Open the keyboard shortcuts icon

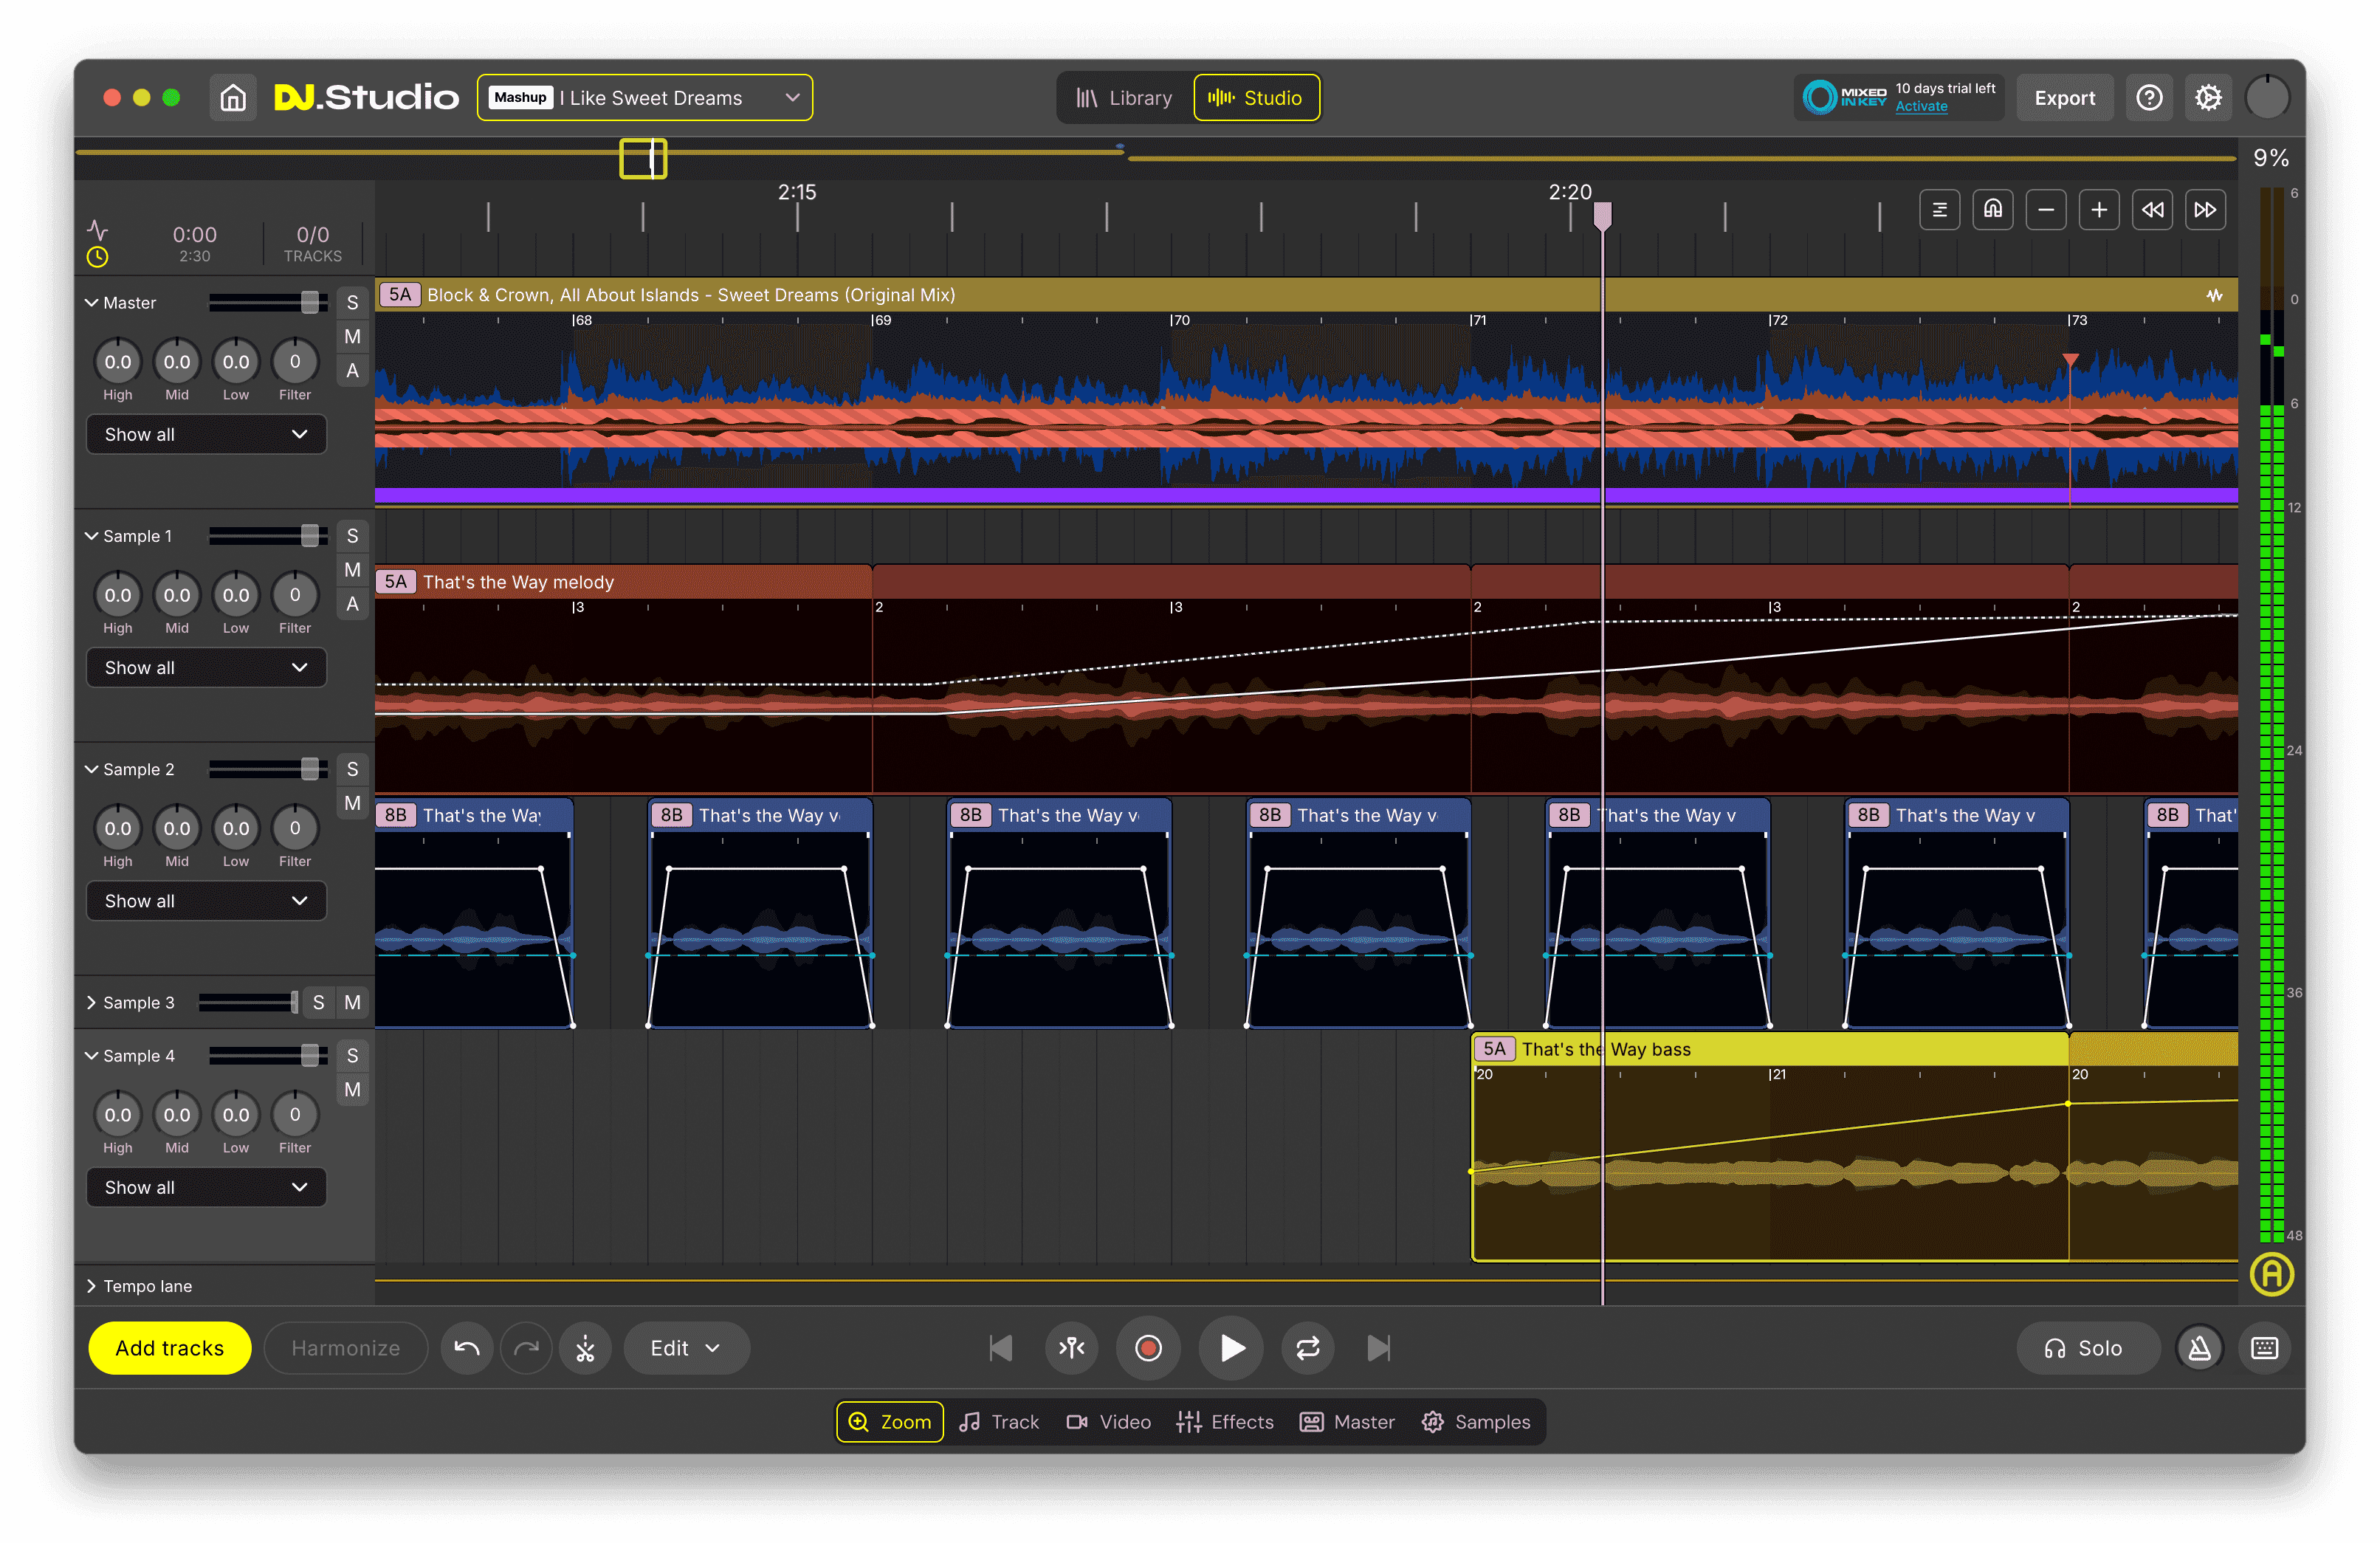point(2265,1348)
